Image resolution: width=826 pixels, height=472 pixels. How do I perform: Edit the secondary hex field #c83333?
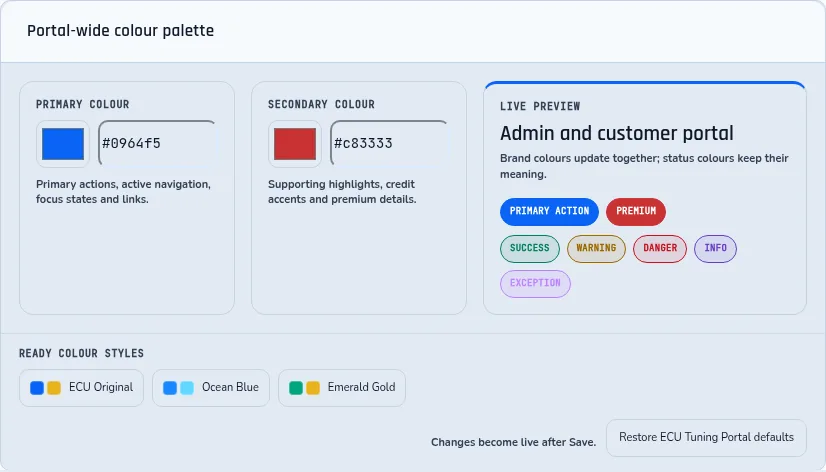(390, 143)
